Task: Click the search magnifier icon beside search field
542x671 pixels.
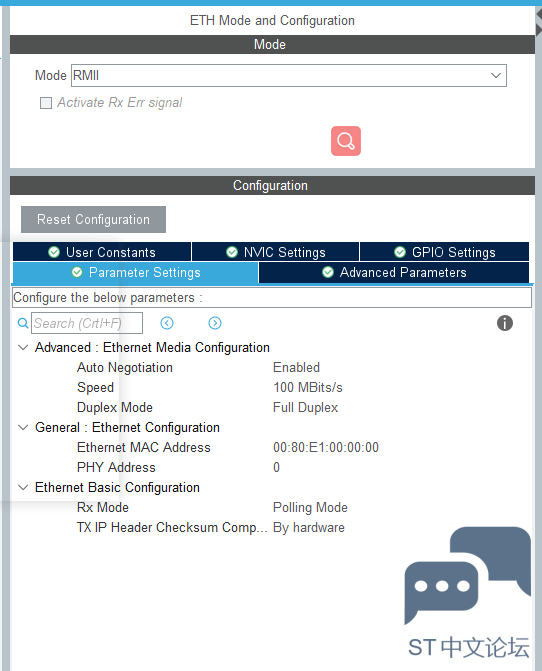Action: tap(23, 323)
